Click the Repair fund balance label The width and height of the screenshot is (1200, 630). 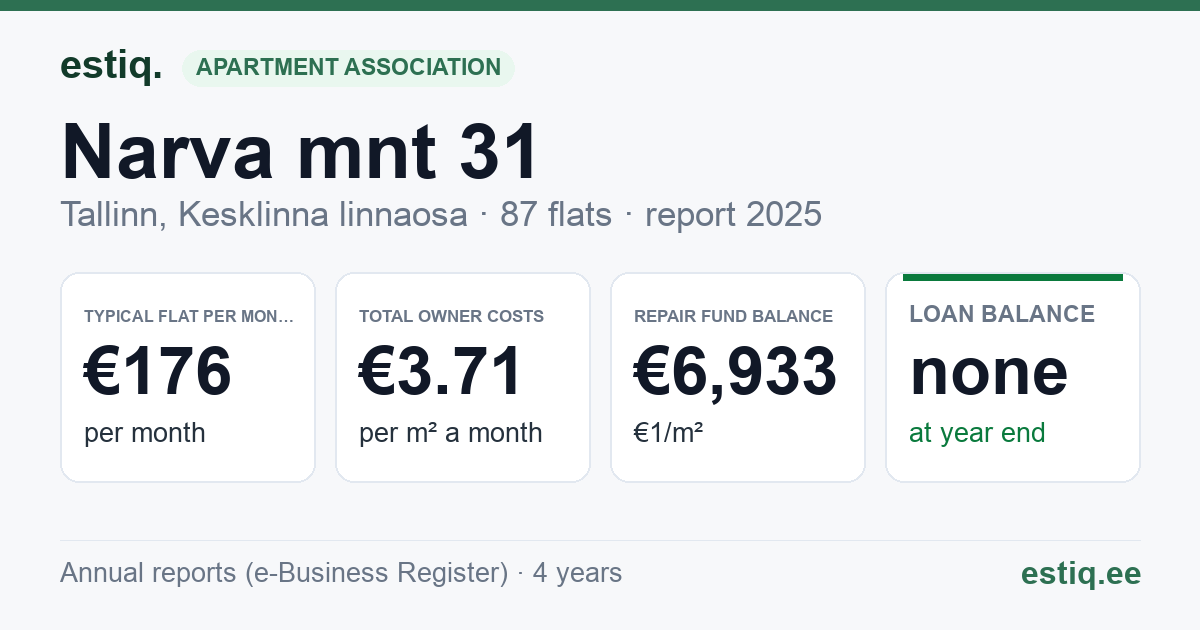[733, 316]
